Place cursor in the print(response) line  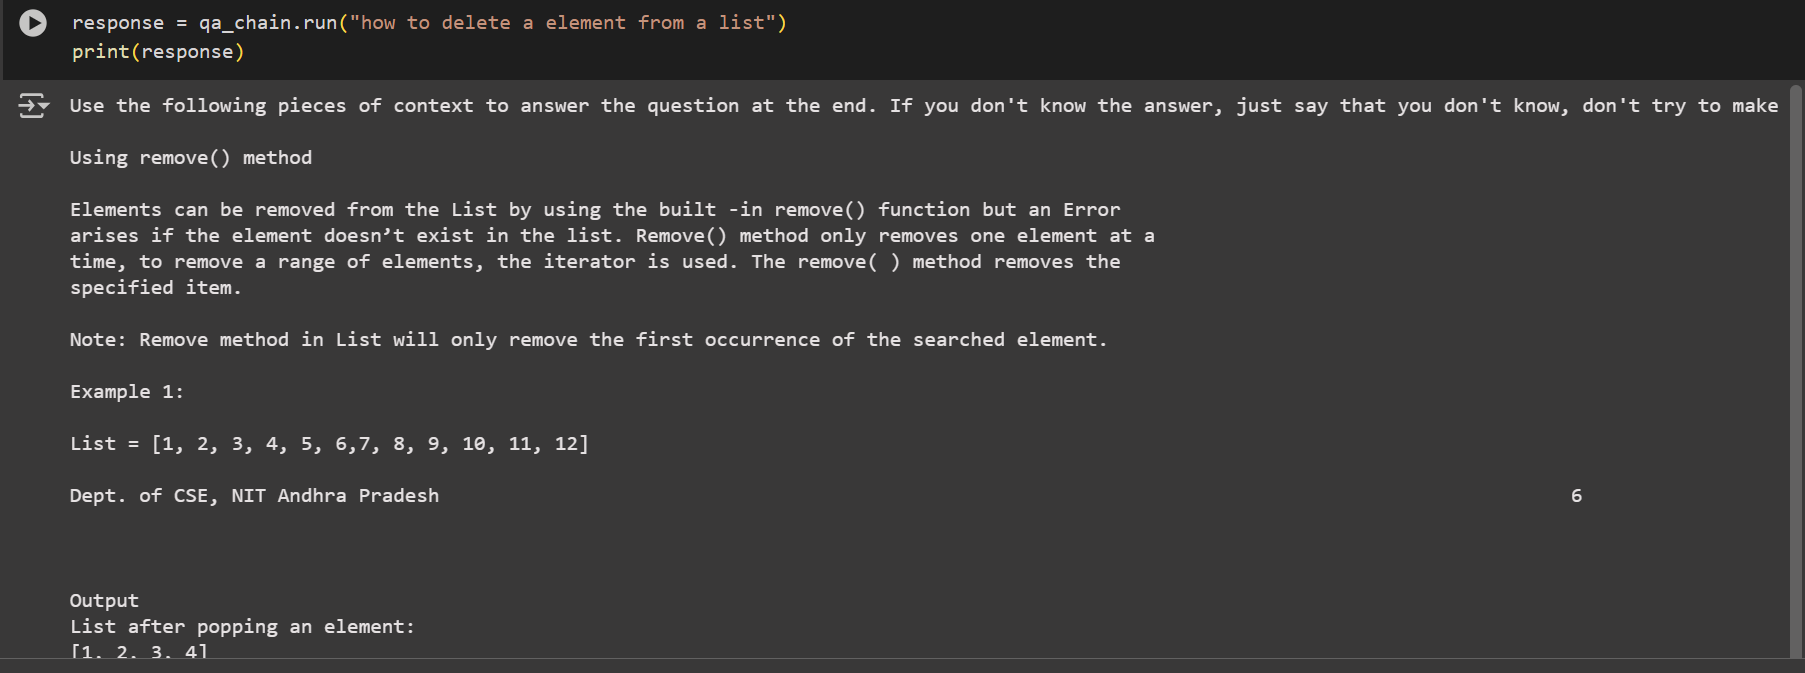click(158, 52)
